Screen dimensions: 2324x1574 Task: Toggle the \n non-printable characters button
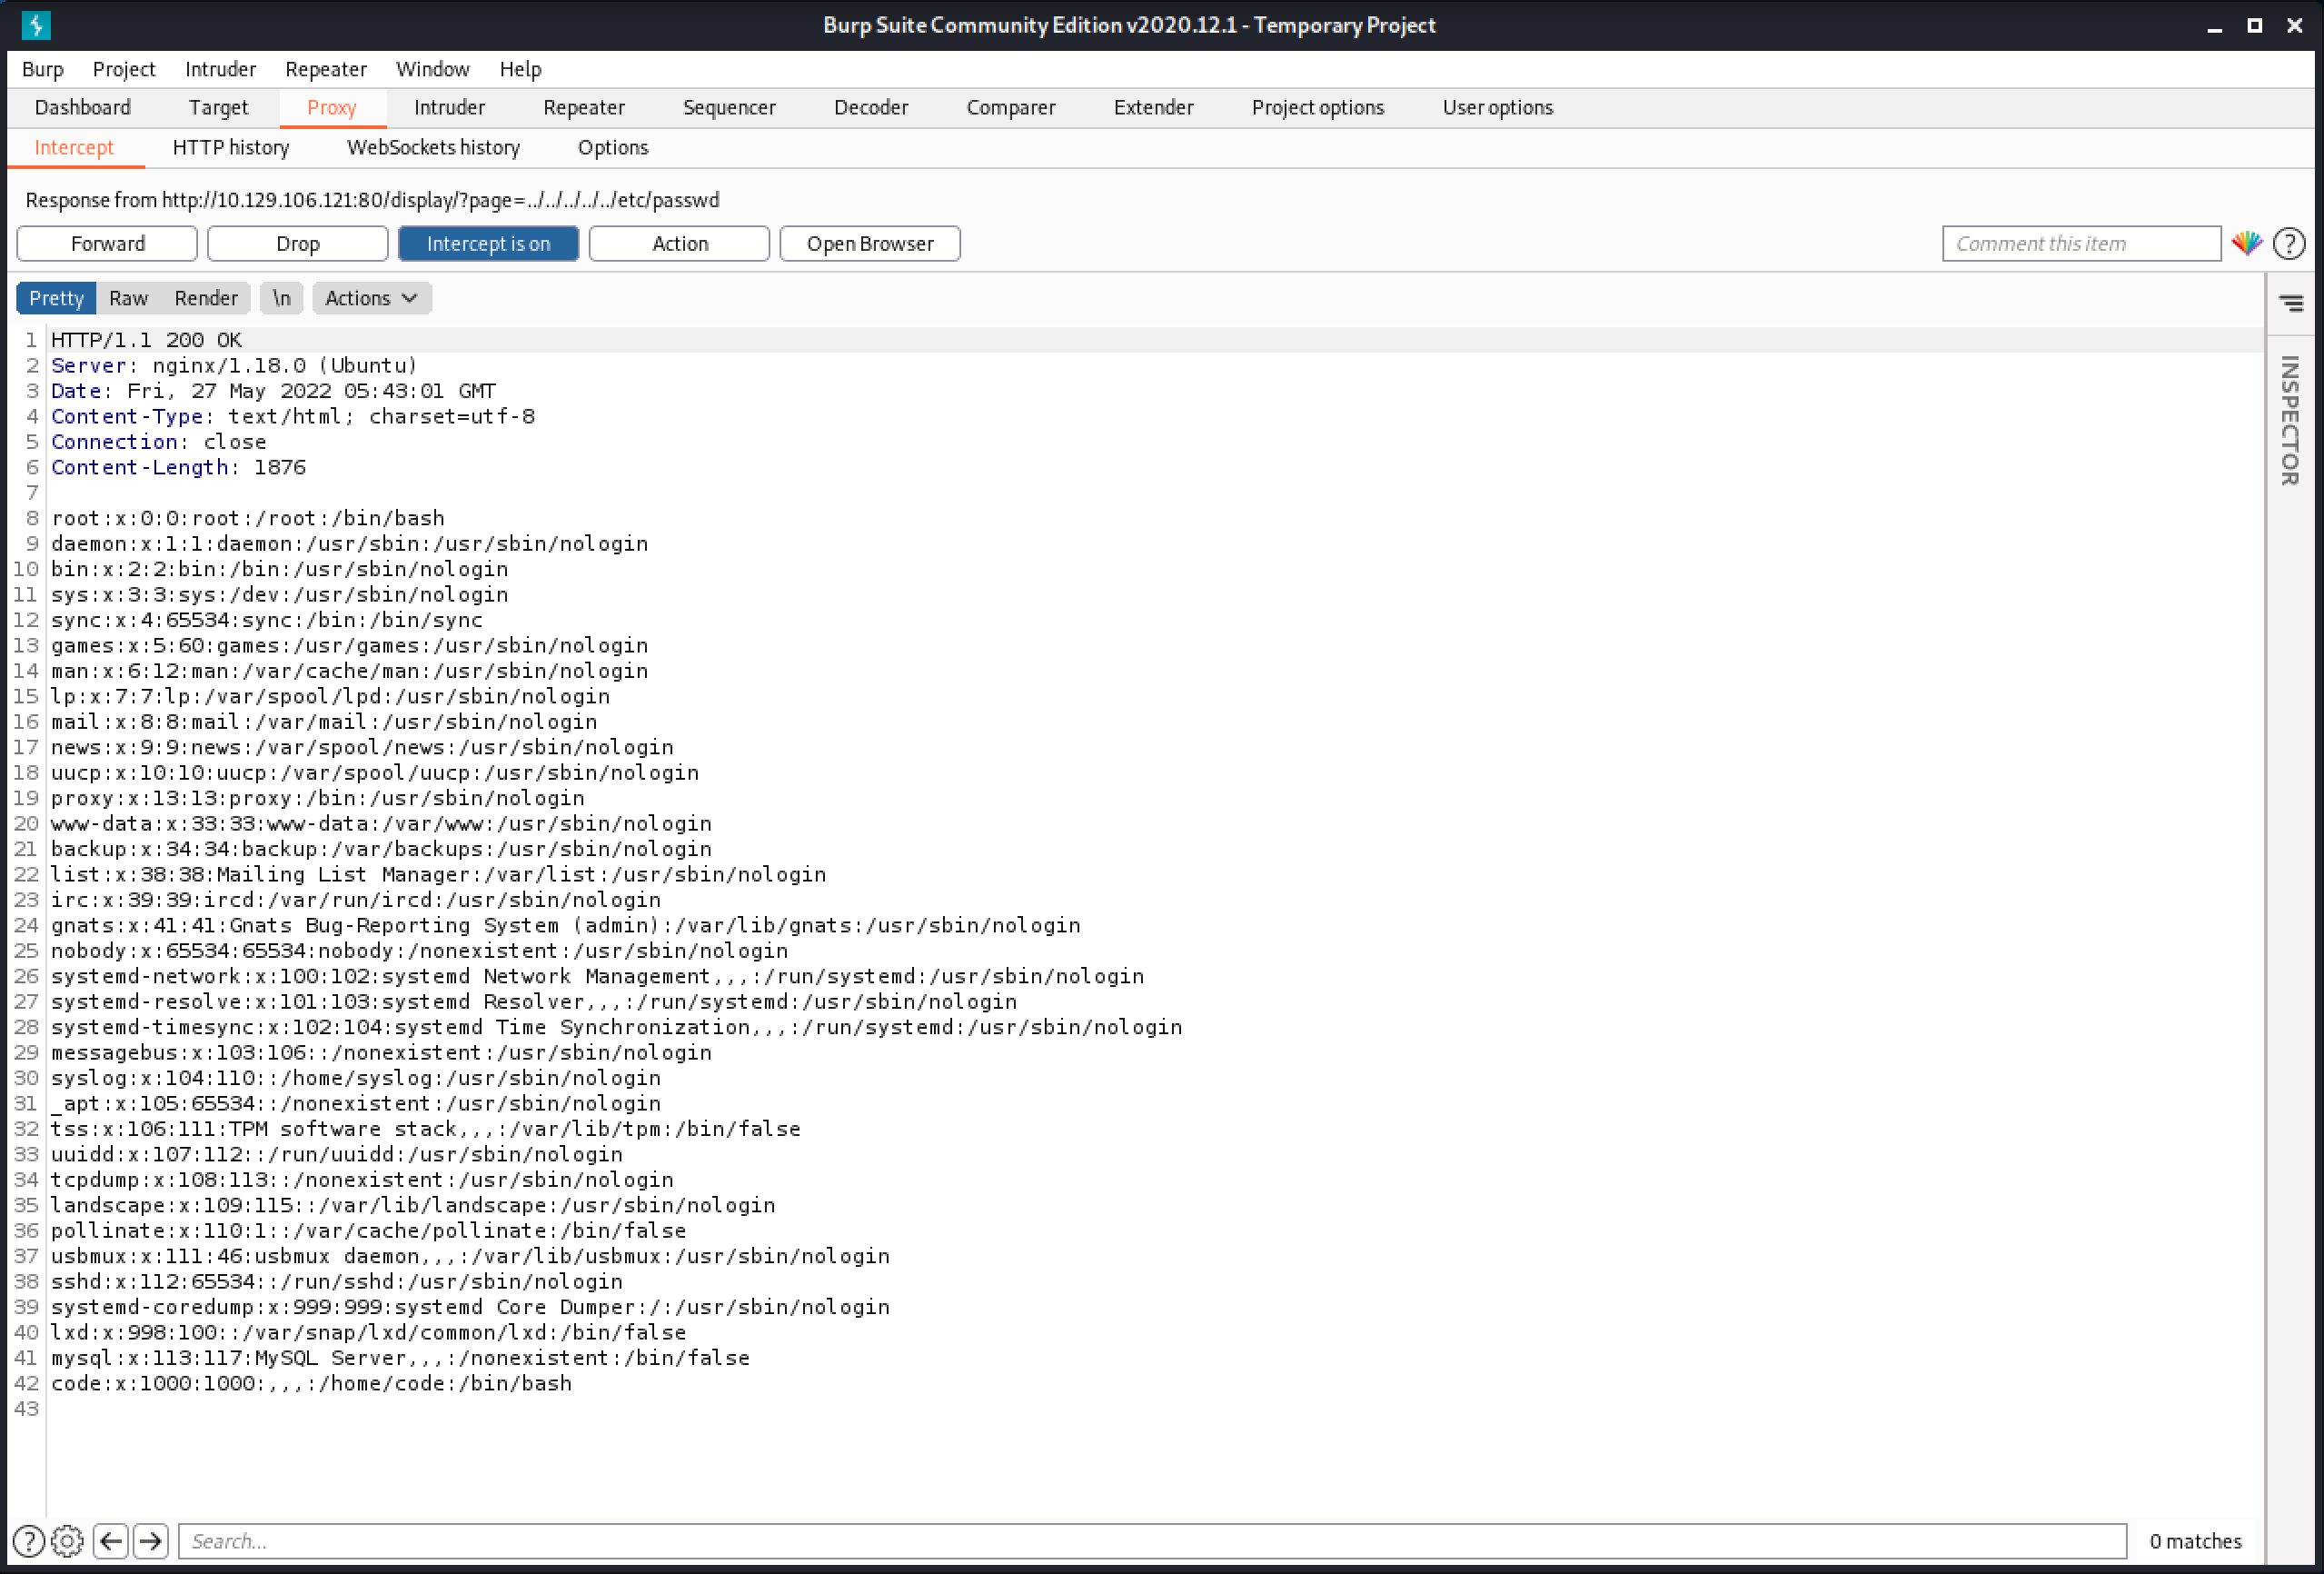point(281,298)
